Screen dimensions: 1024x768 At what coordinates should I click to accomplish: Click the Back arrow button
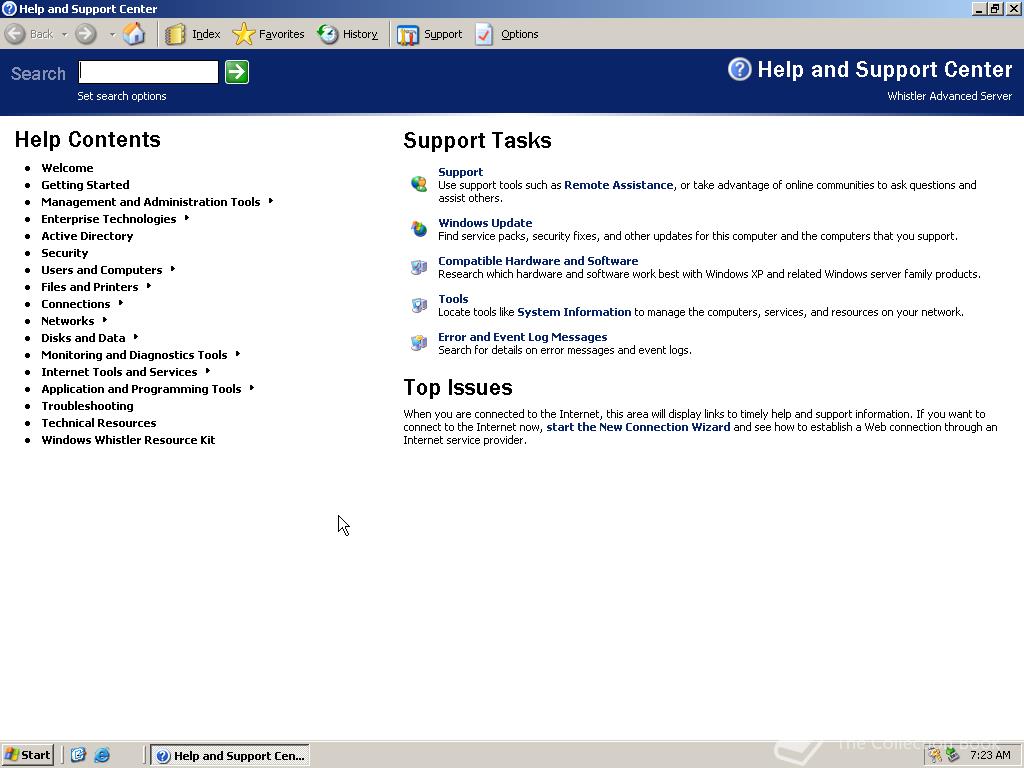click(15, 34)
